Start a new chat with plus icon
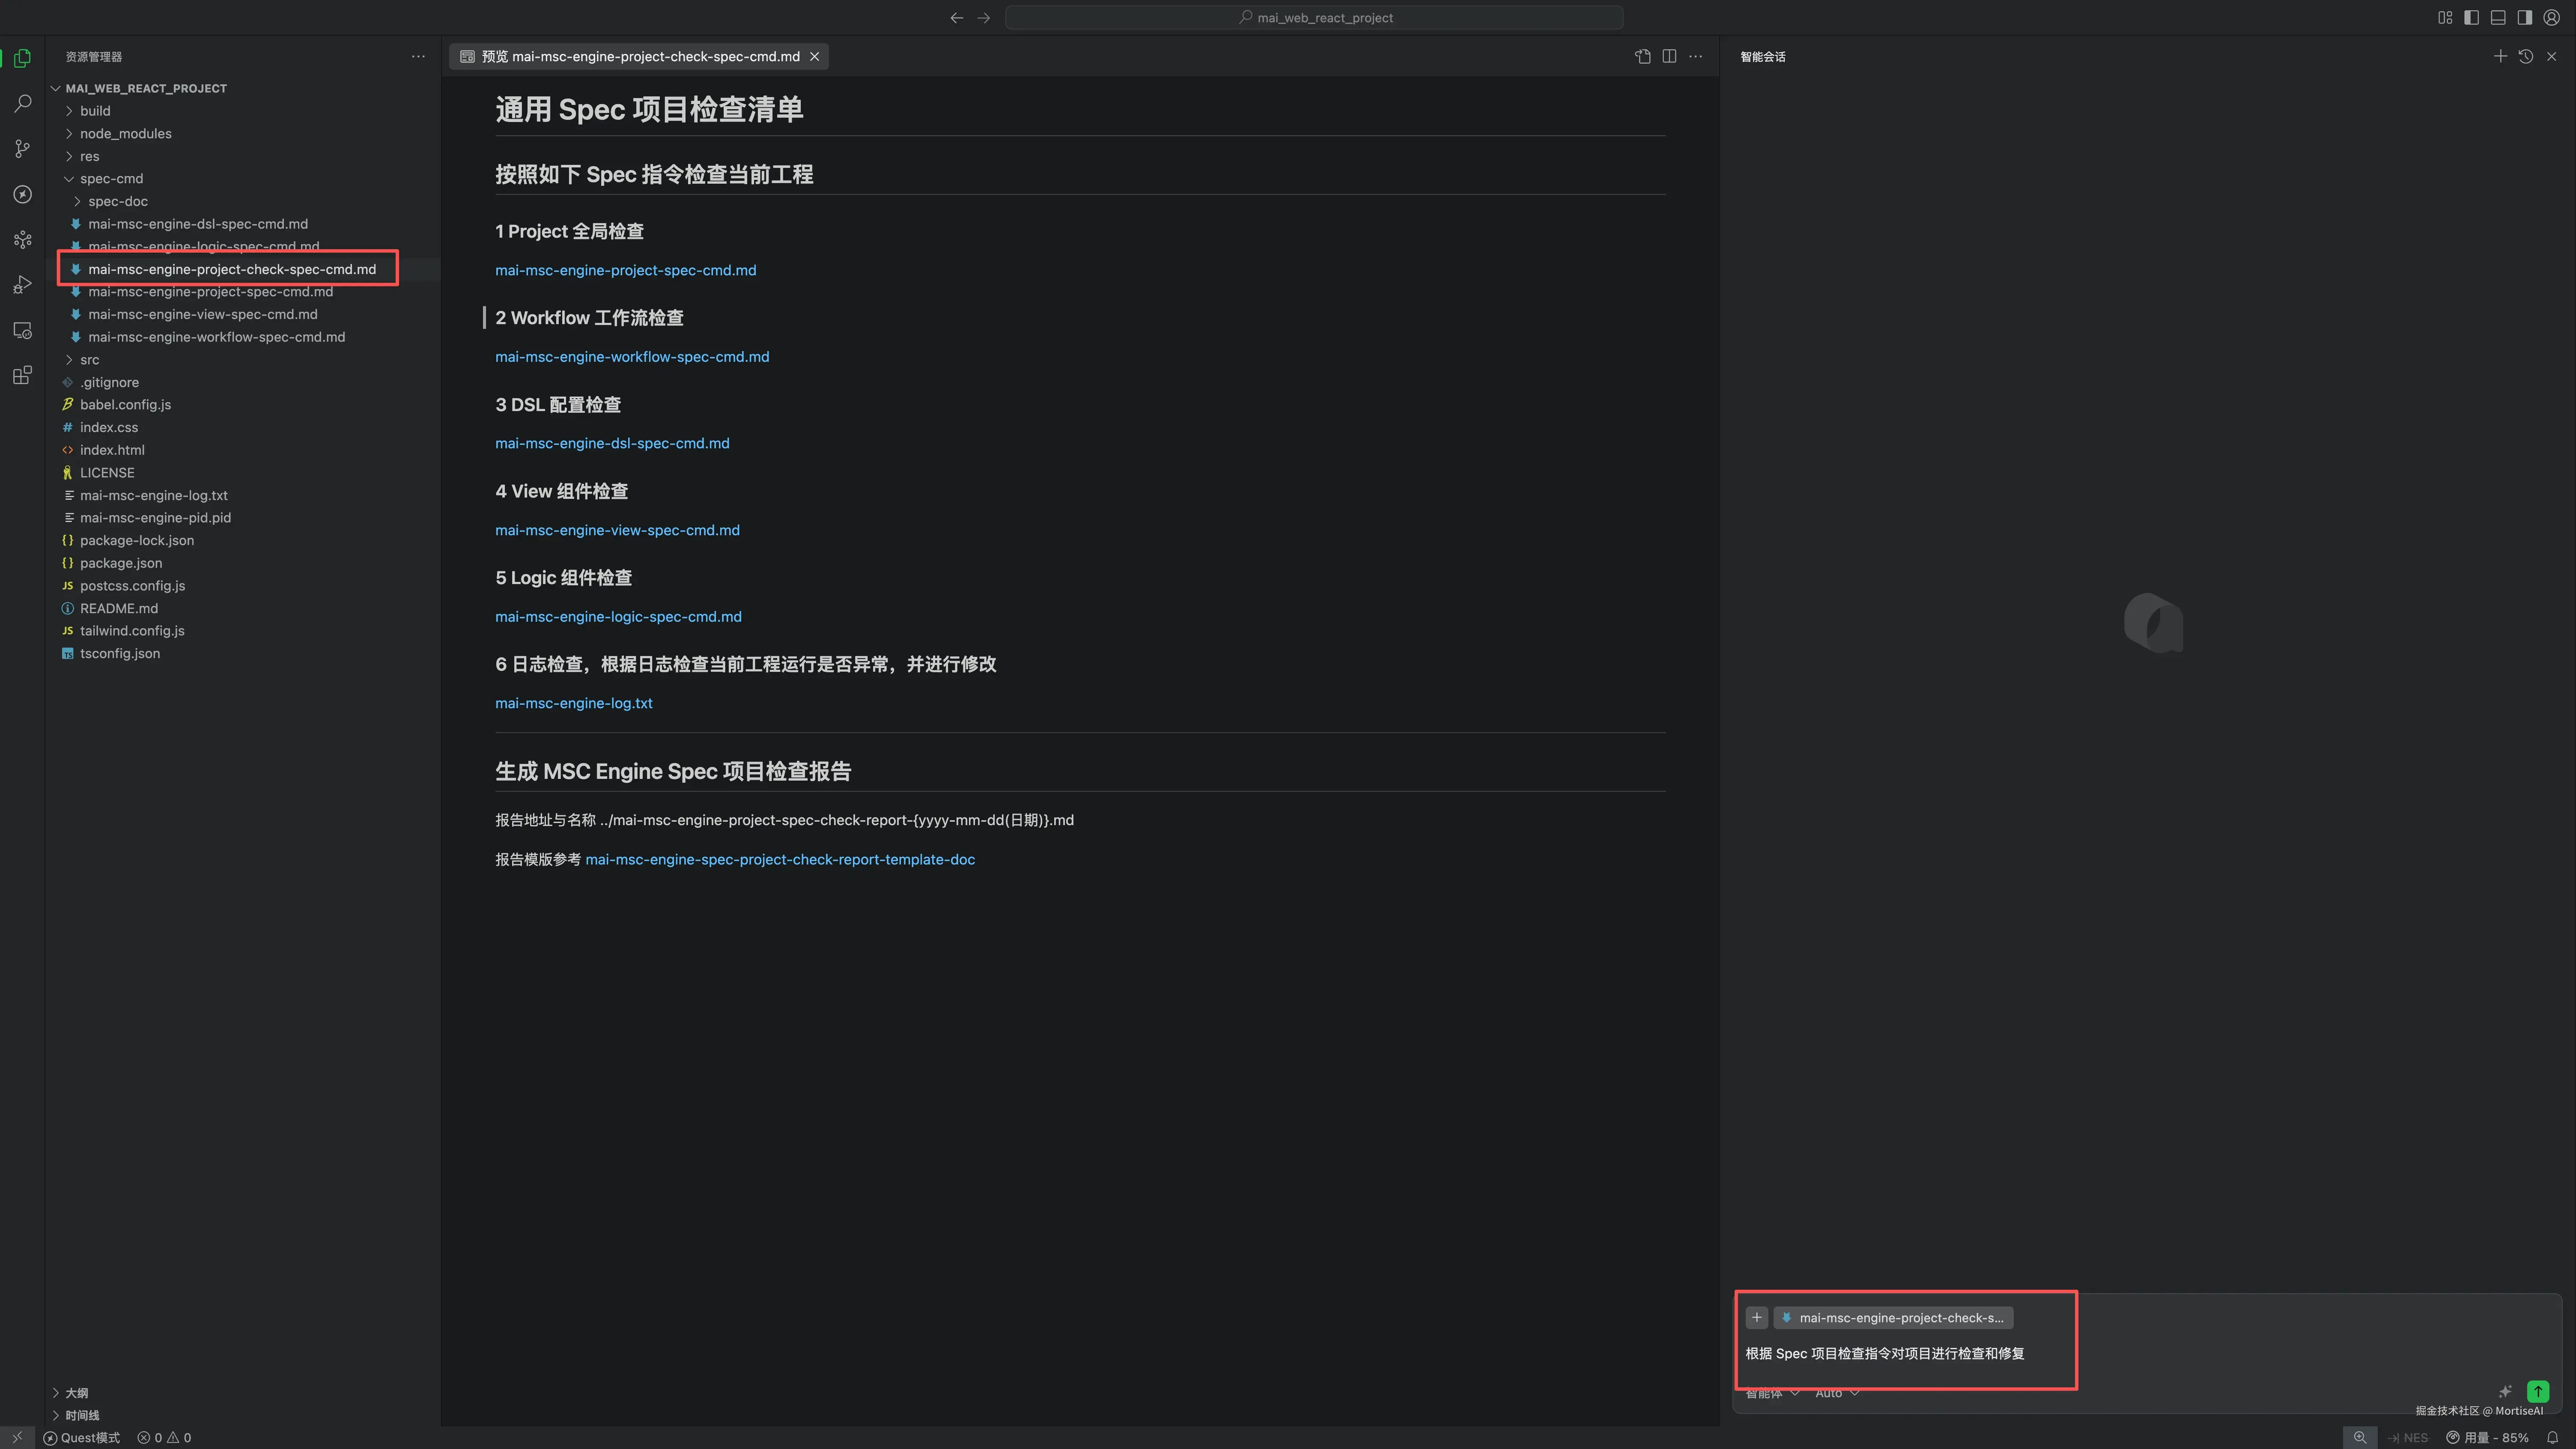This screenshot has width=2576, height=1449. (x=2500, y=57)
